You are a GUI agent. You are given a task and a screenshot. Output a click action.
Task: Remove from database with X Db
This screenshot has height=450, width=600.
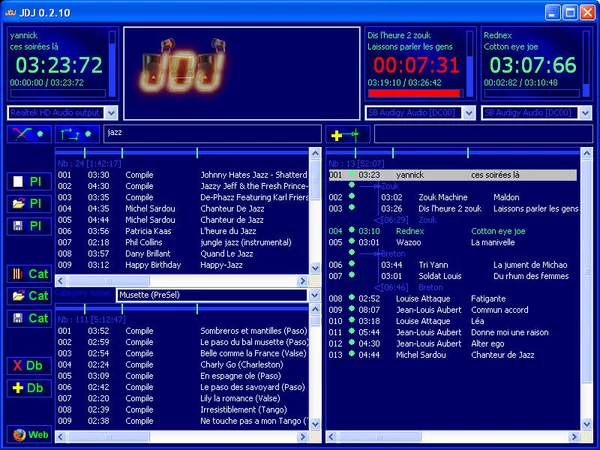pos(29,366)
